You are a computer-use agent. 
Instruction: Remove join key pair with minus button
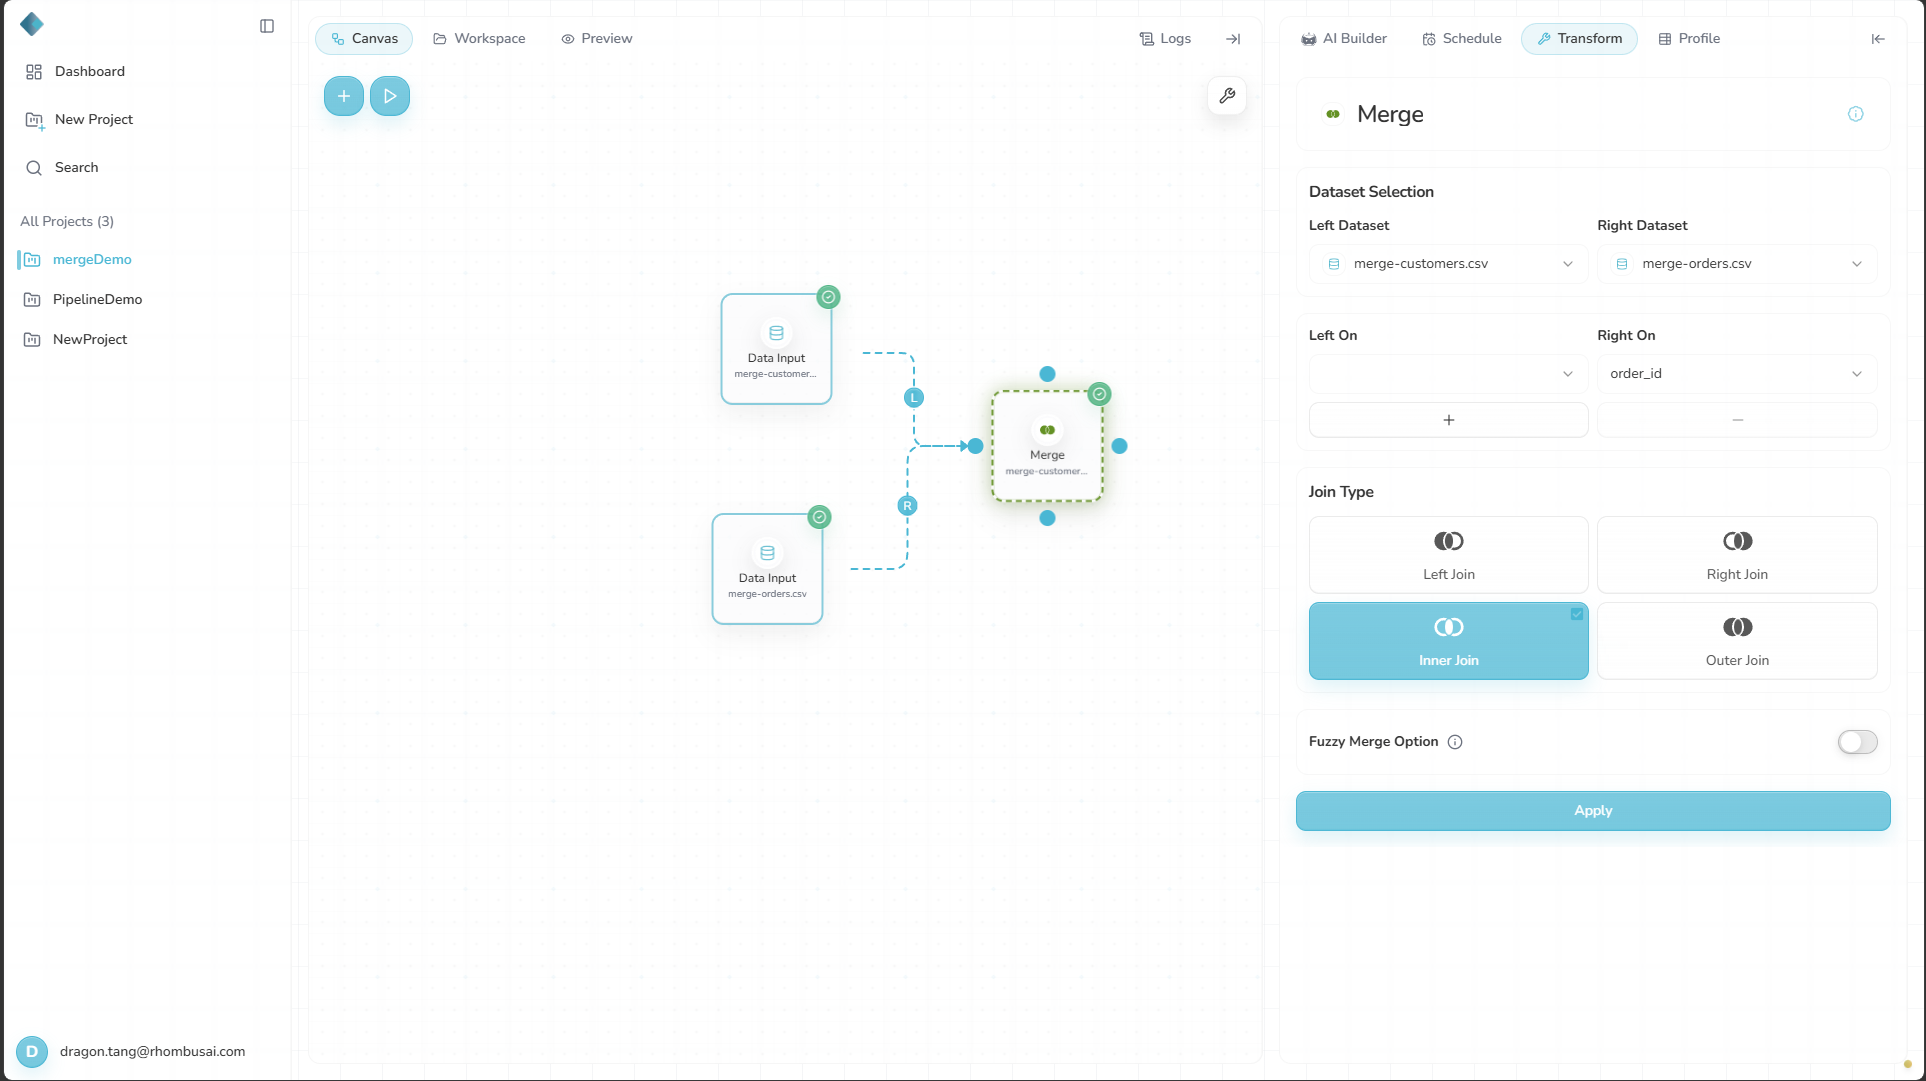coord(1737,420)
